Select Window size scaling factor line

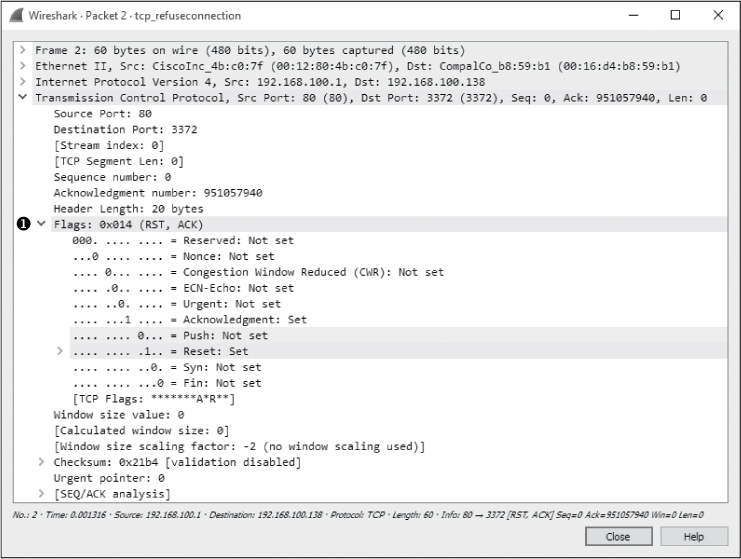coord(240,446)
